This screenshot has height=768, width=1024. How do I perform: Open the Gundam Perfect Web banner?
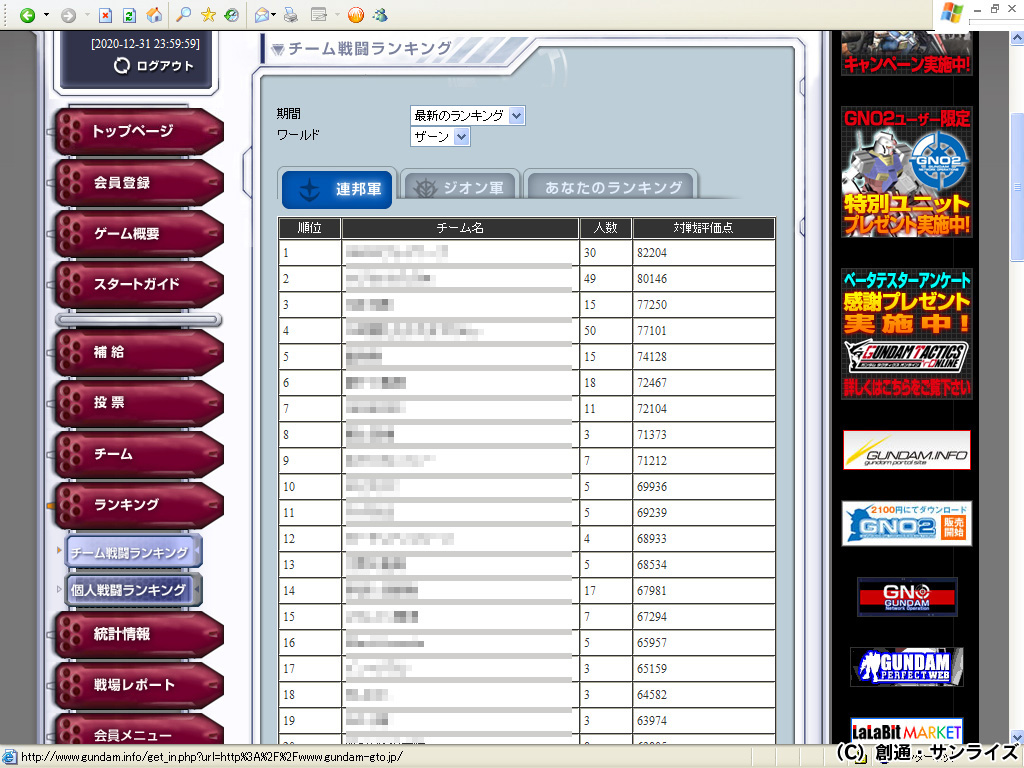coord(907,667)
